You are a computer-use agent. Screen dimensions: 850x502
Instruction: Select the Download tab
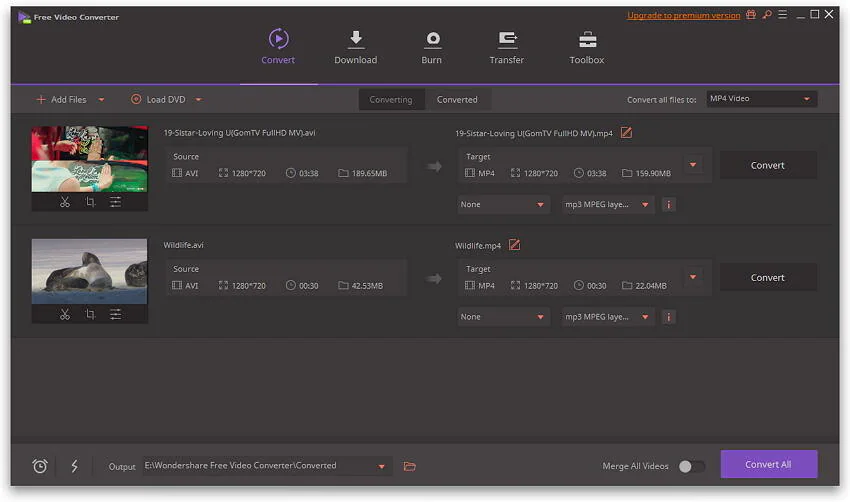pos(356,48)
